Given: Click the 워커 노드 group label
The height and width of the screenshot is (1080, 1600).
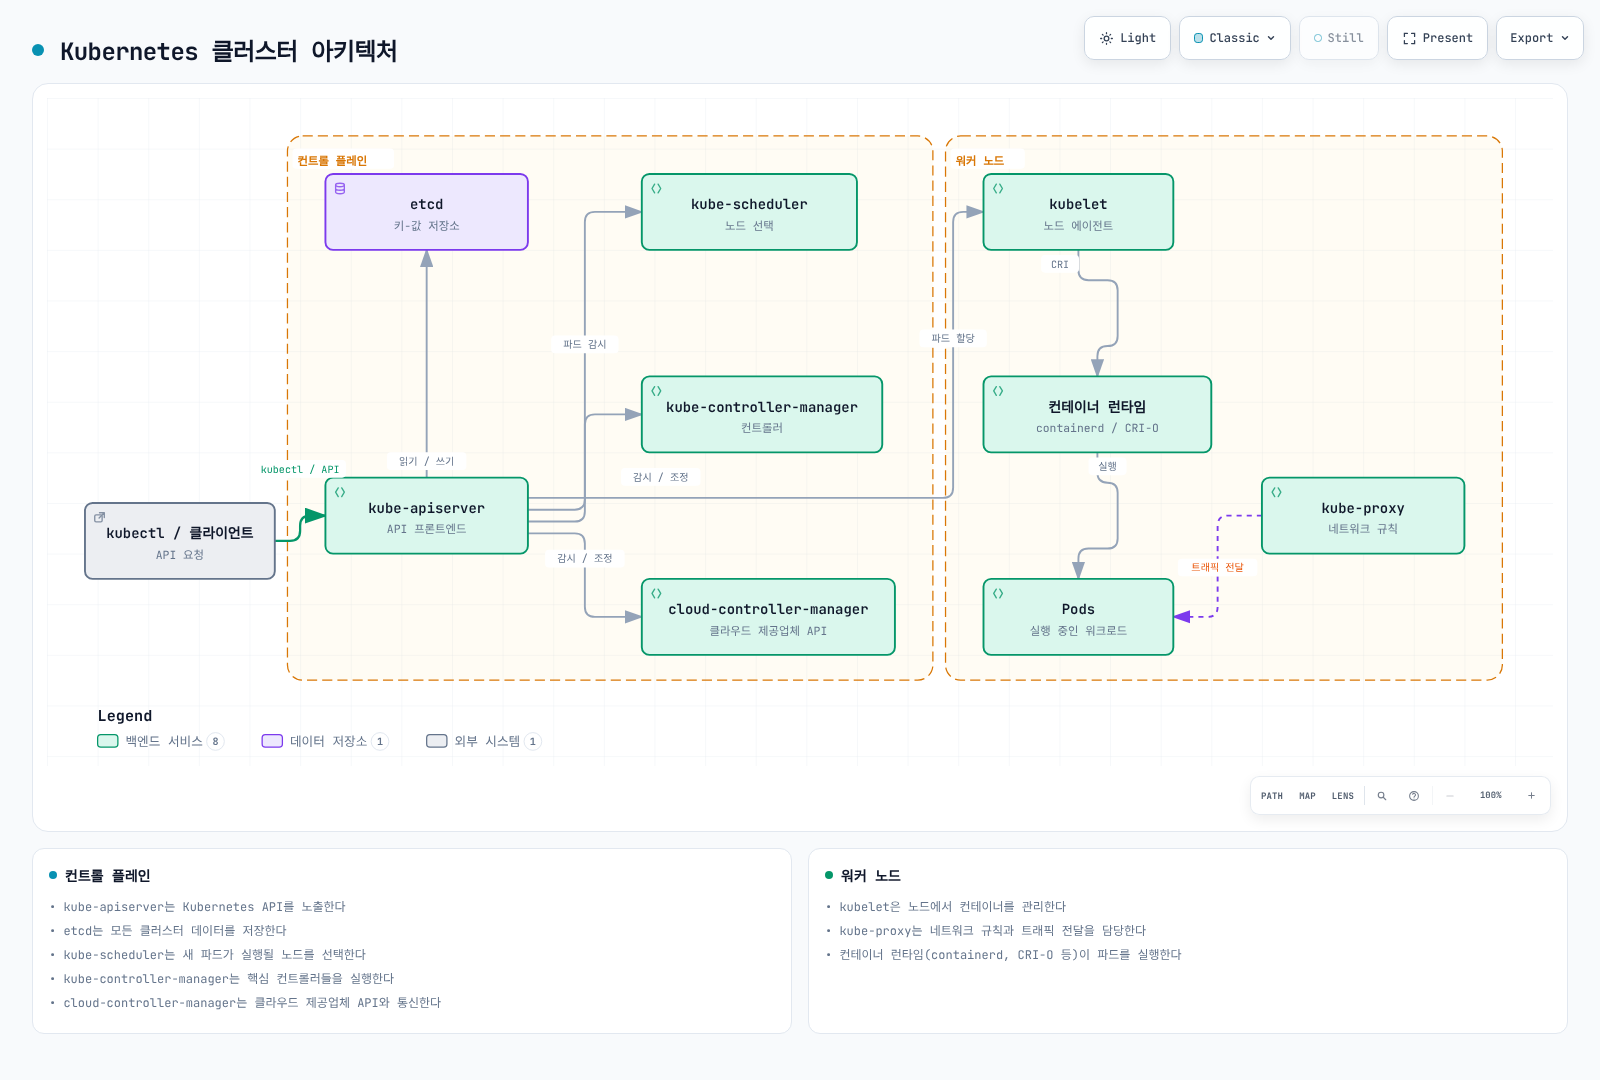Looking at the screenshot, I should (980, 160).
